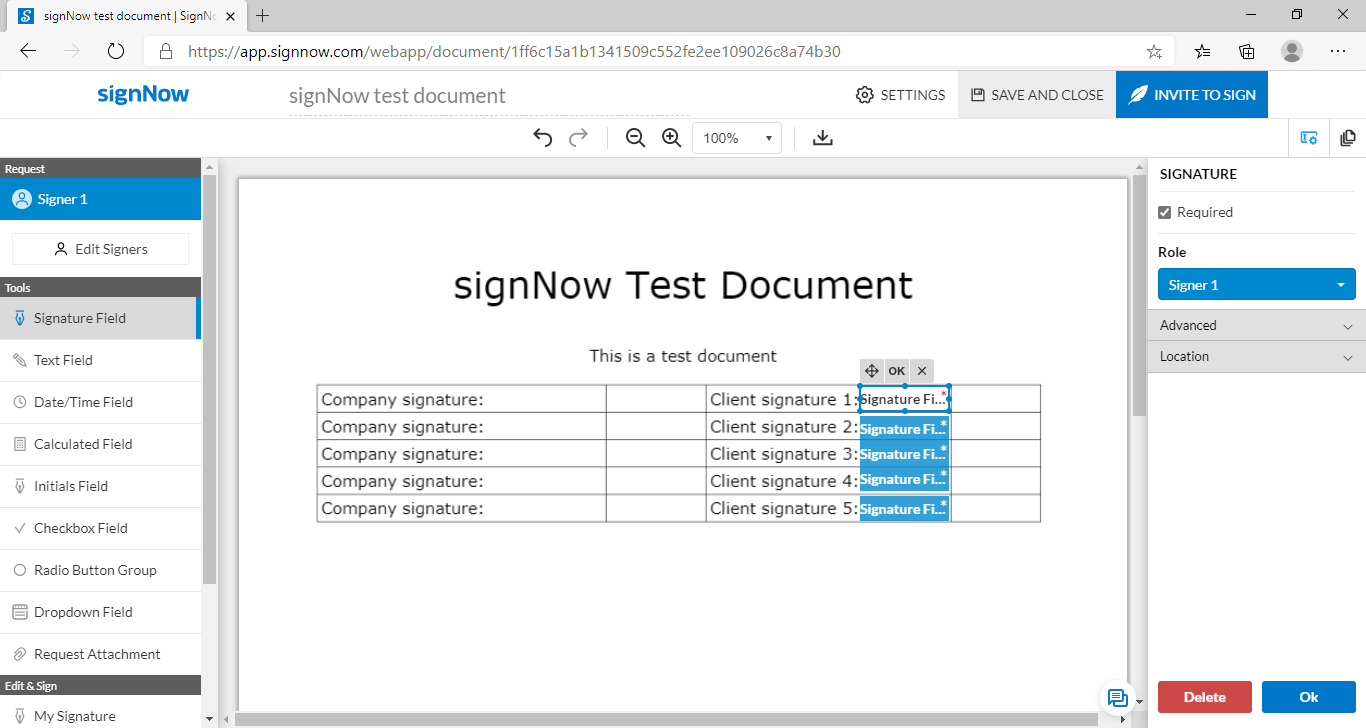Click the 'This is a test document' text
This screenshot has height=728, width=1366.
(683, 356)
